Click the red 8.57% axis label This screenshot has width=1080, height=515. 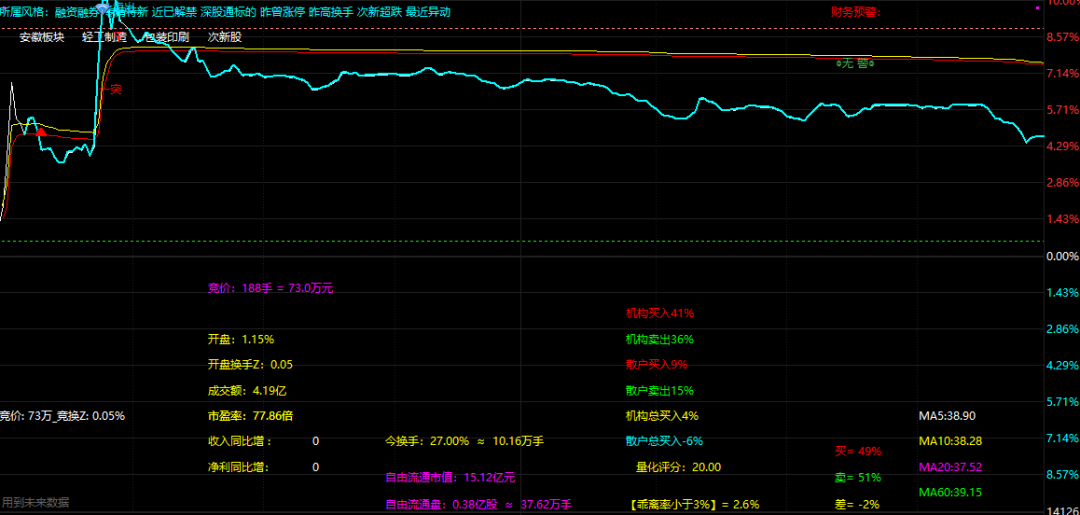pos(1061,37)
